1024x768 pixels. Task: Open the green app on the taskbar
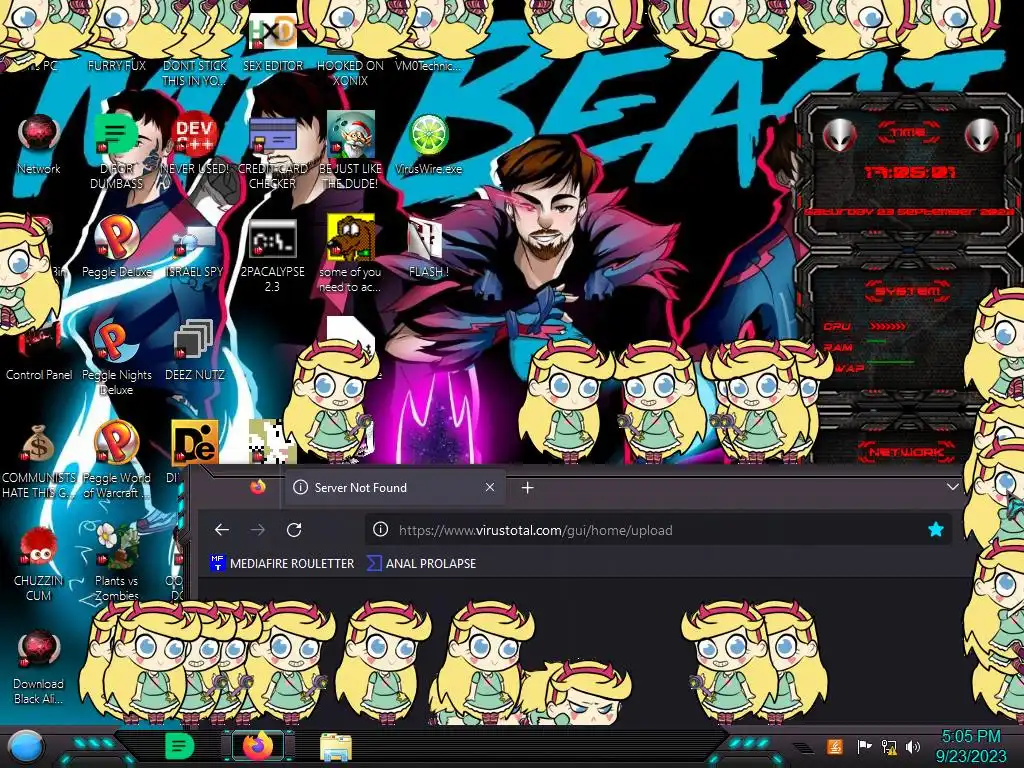tap(179, 746)
